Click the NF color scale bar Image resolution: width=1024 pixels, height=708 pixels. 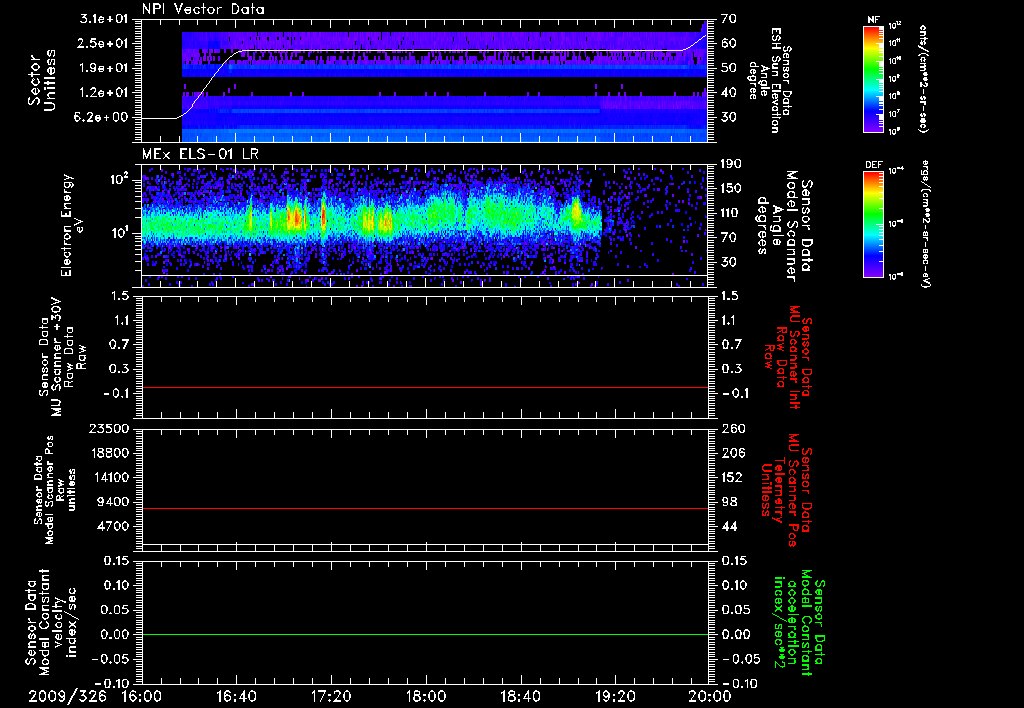coord(873,78)
